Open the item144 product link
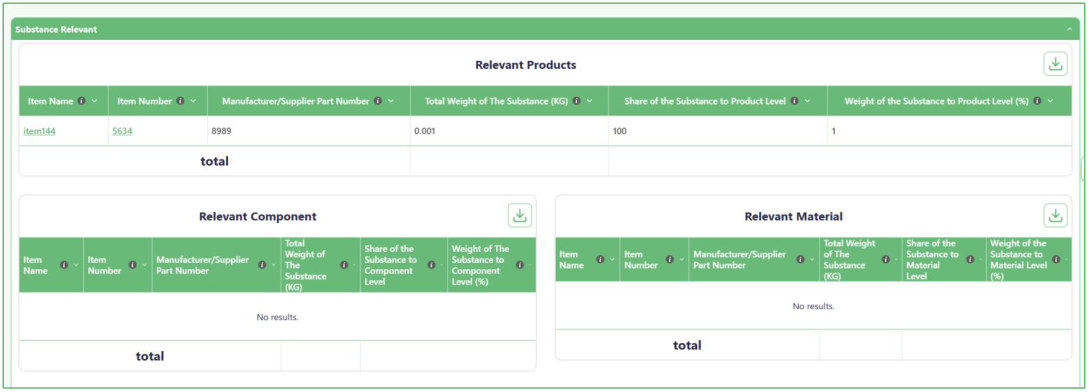Image resolution: width=1088 pixels, height=392 pixels. 39,130
